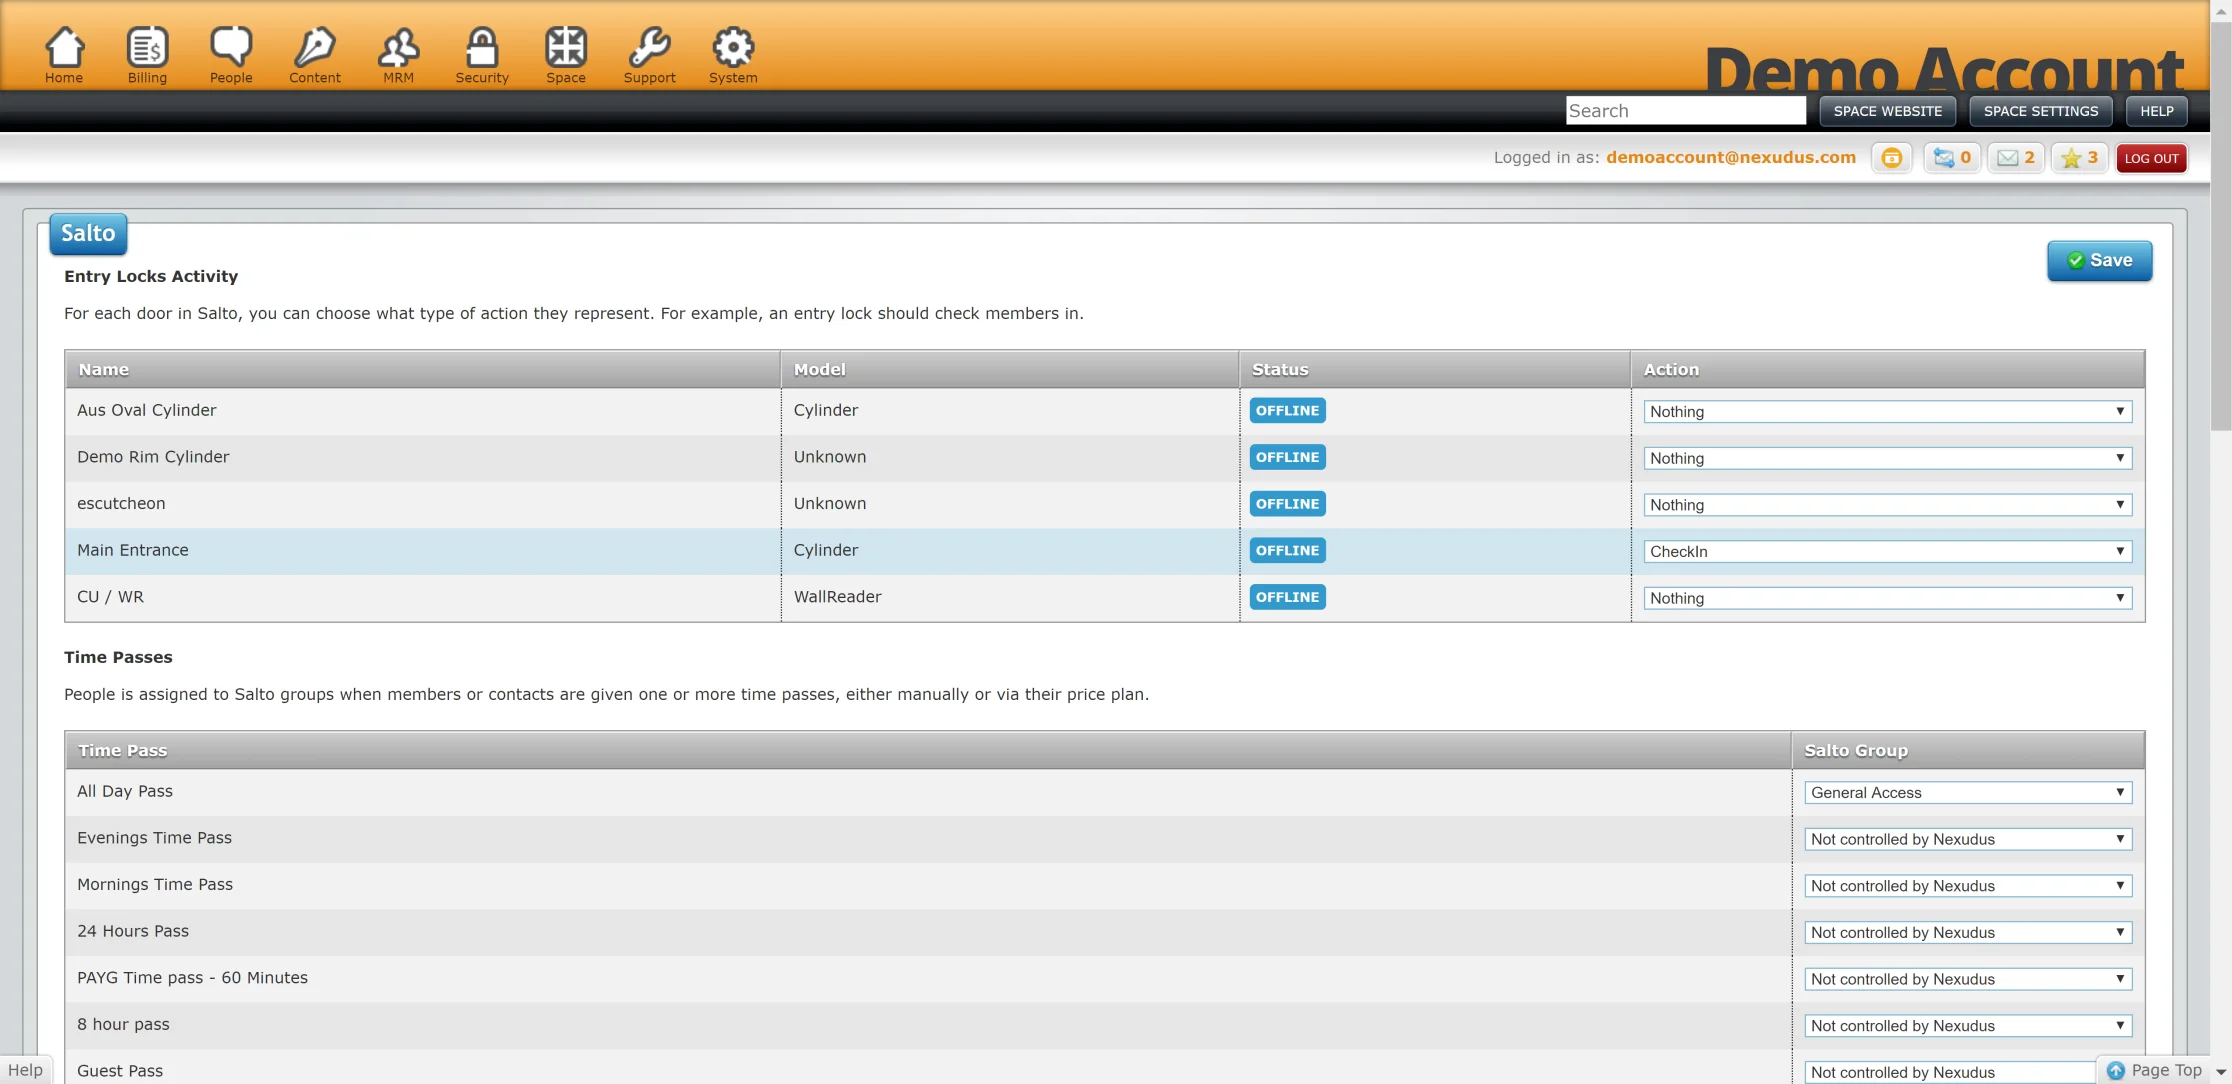
Task: Click in the Search input field
Action: [1685, 111]
